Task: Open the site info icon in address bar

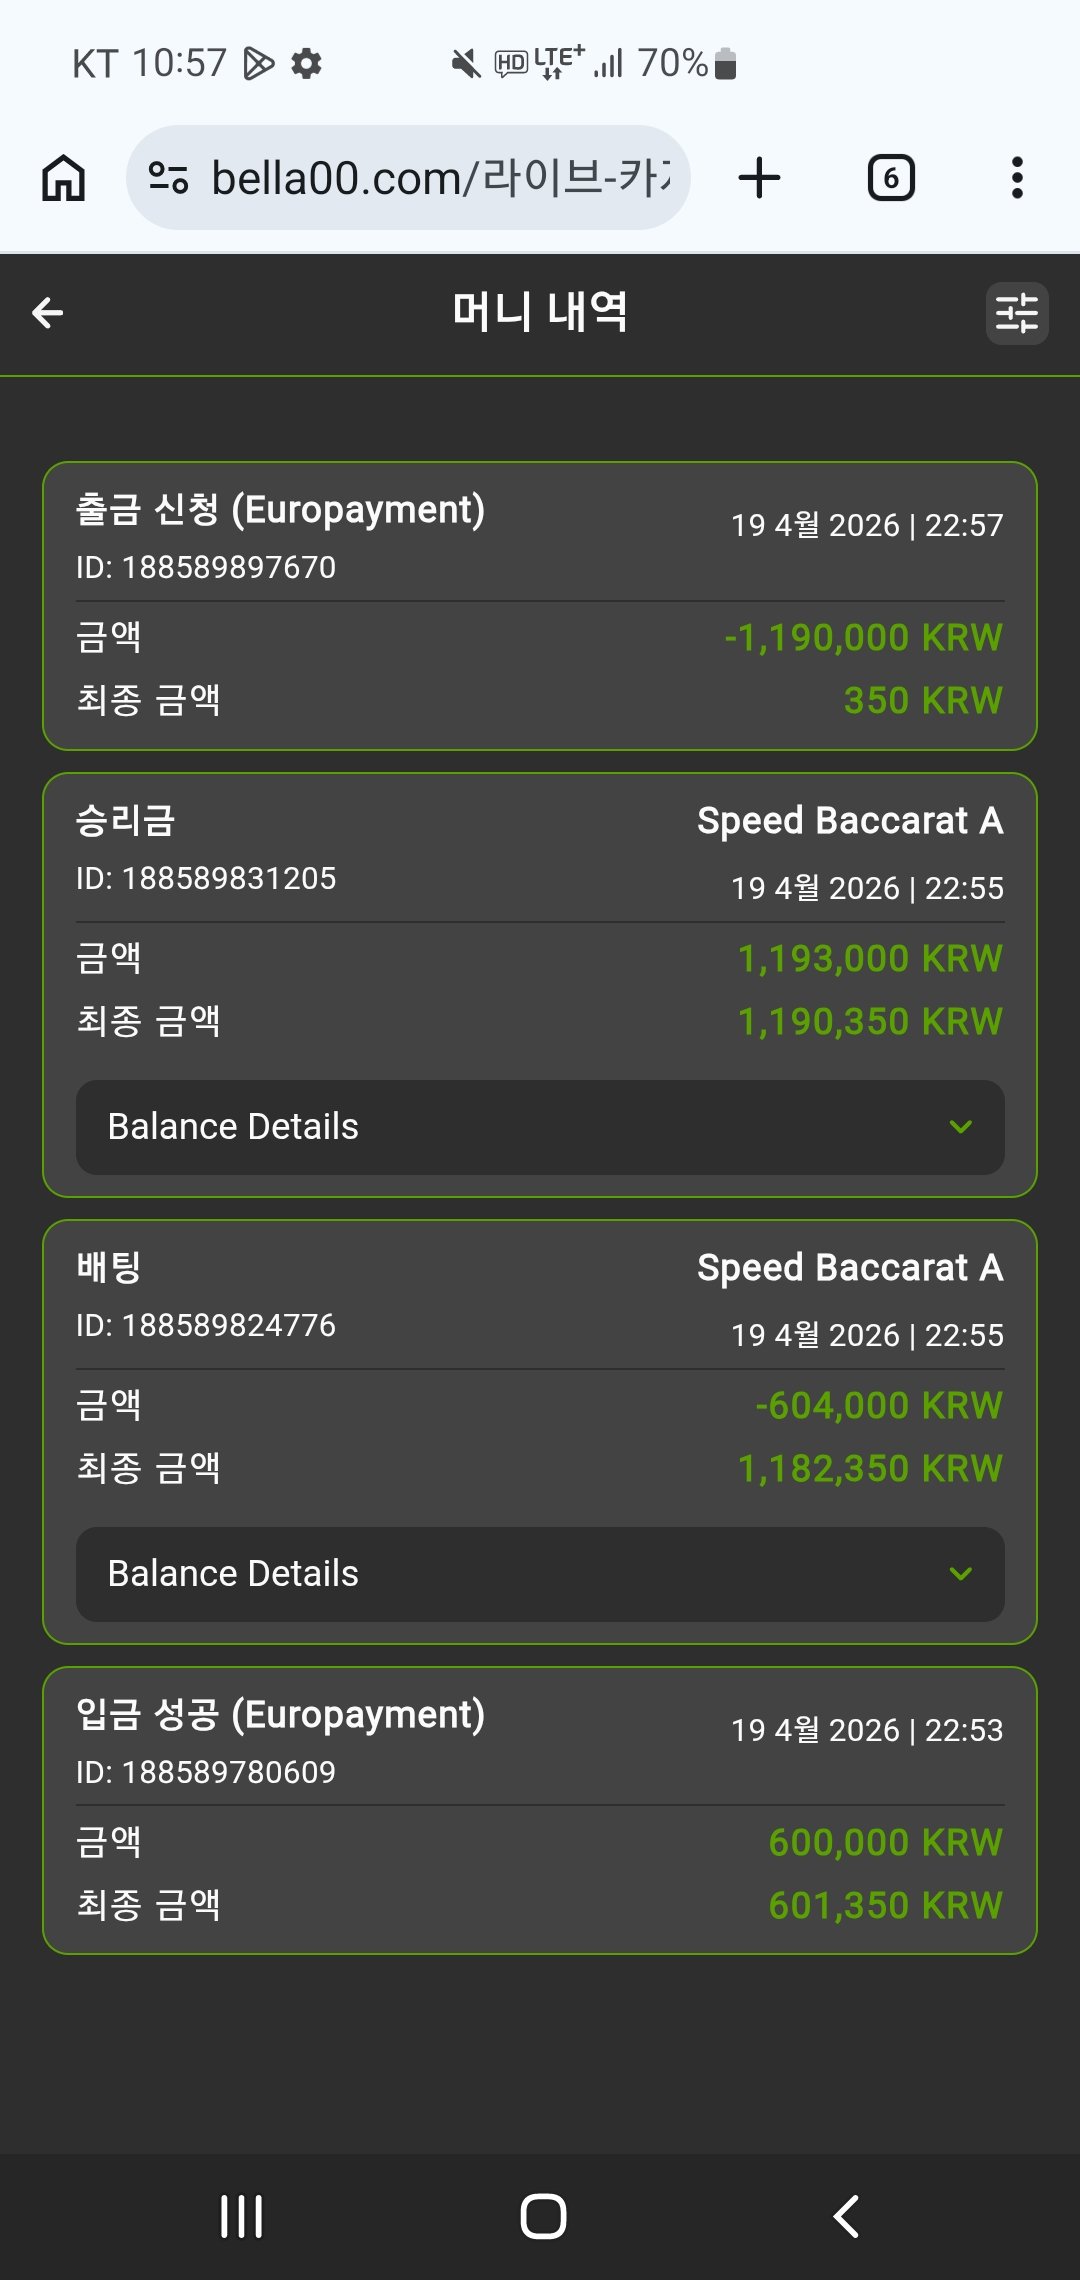Action: pyautogui.click(x=168, y=178)
